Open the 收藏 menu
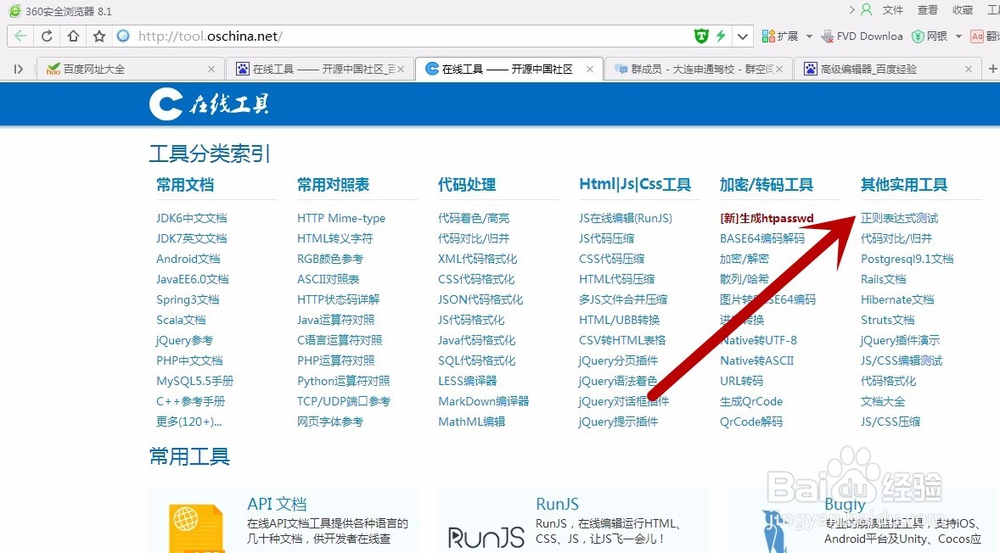 (962, 10)
